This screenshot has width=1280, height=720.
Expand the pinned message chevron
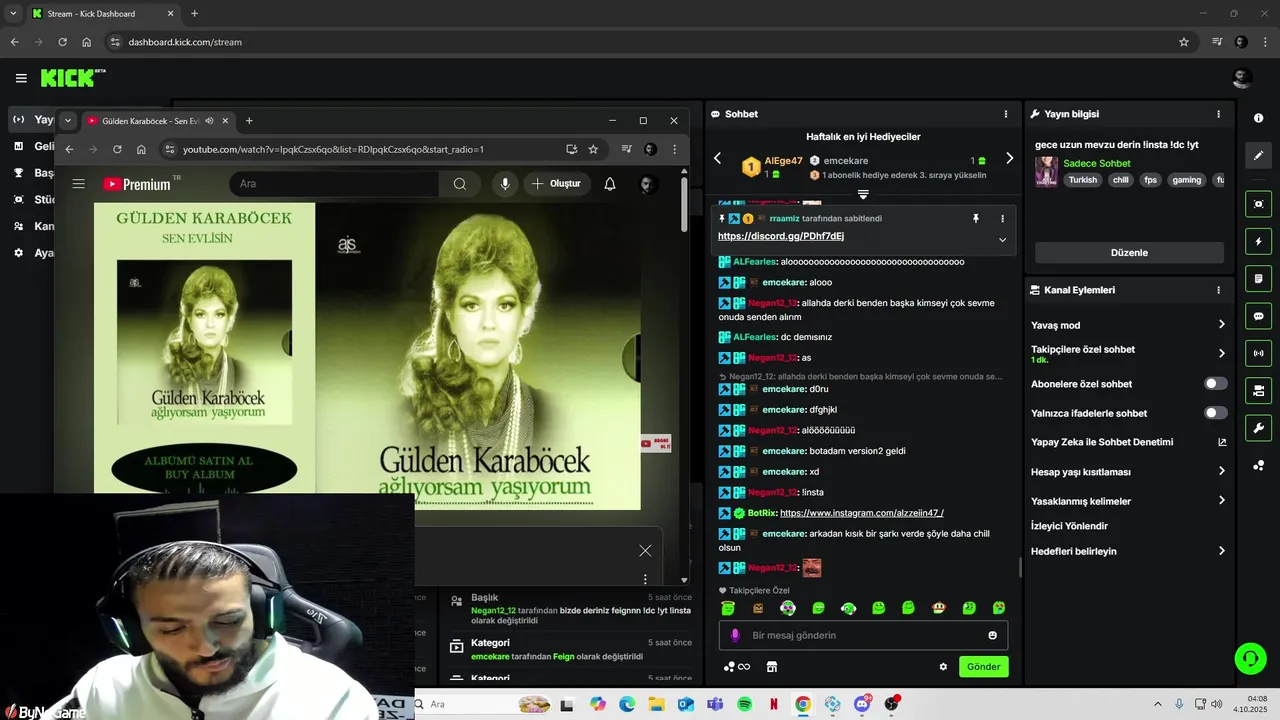tap(1002, 239)
